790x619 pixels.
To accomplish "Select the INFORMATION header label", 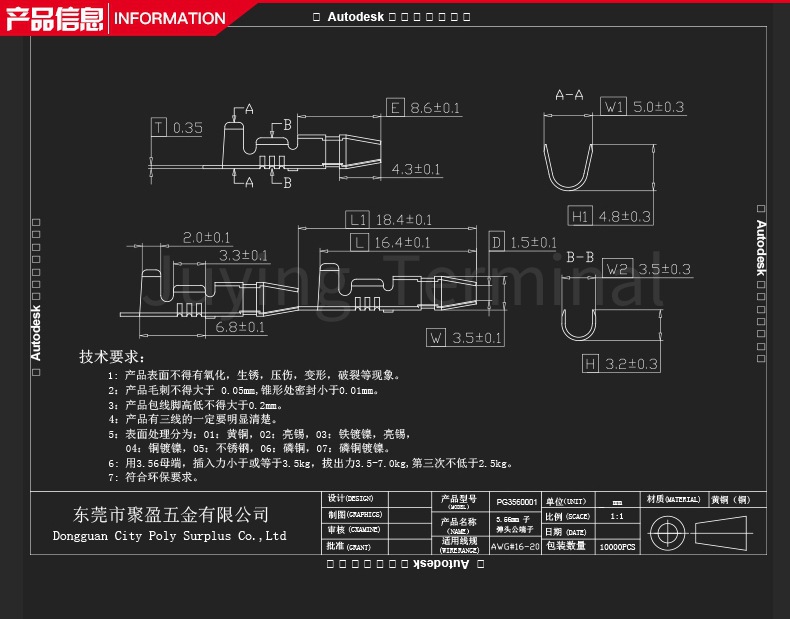I will [169, 18].
